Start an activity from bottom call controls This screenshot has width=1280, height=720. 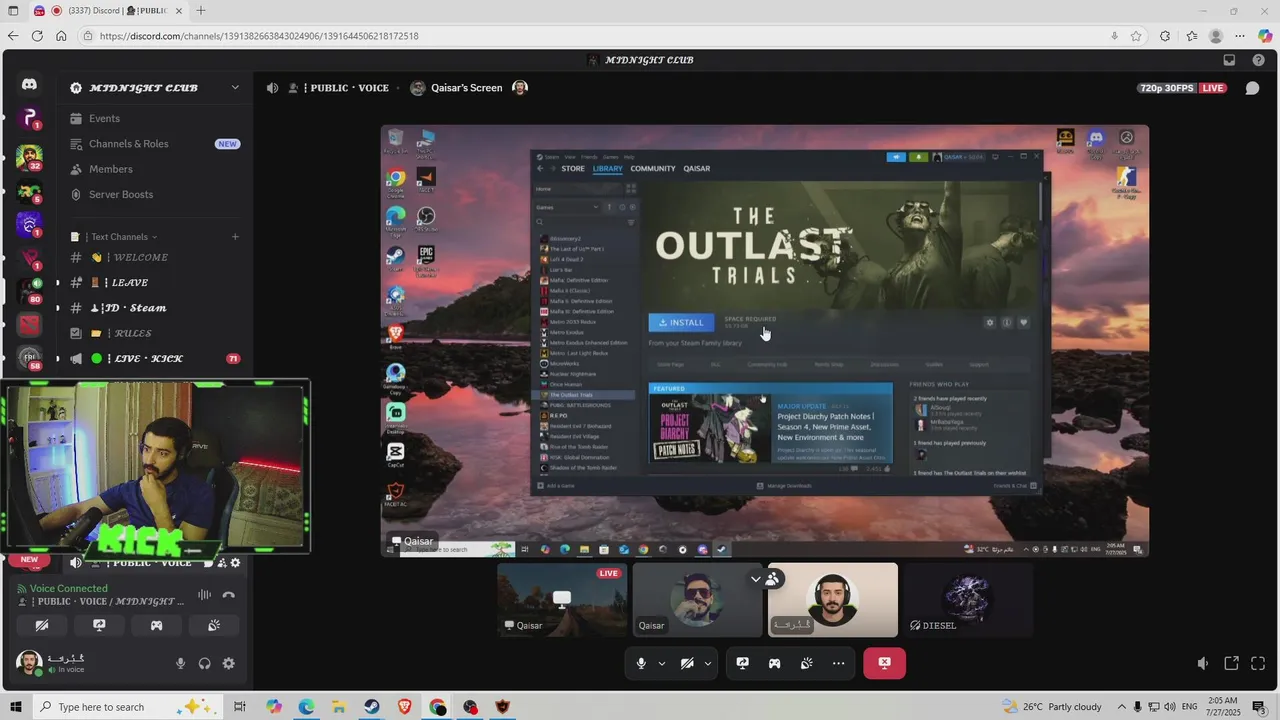(774, 663)
